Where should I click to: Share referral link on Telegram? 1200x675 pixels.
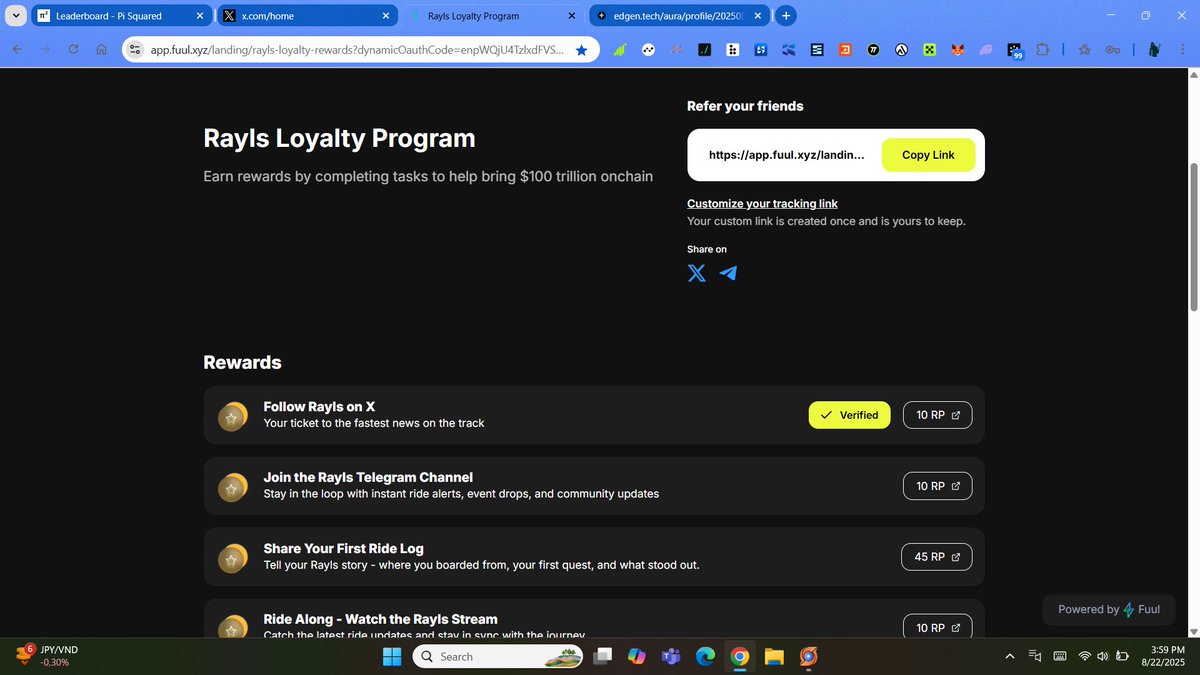pyautogui.click(x=728, y=273)
